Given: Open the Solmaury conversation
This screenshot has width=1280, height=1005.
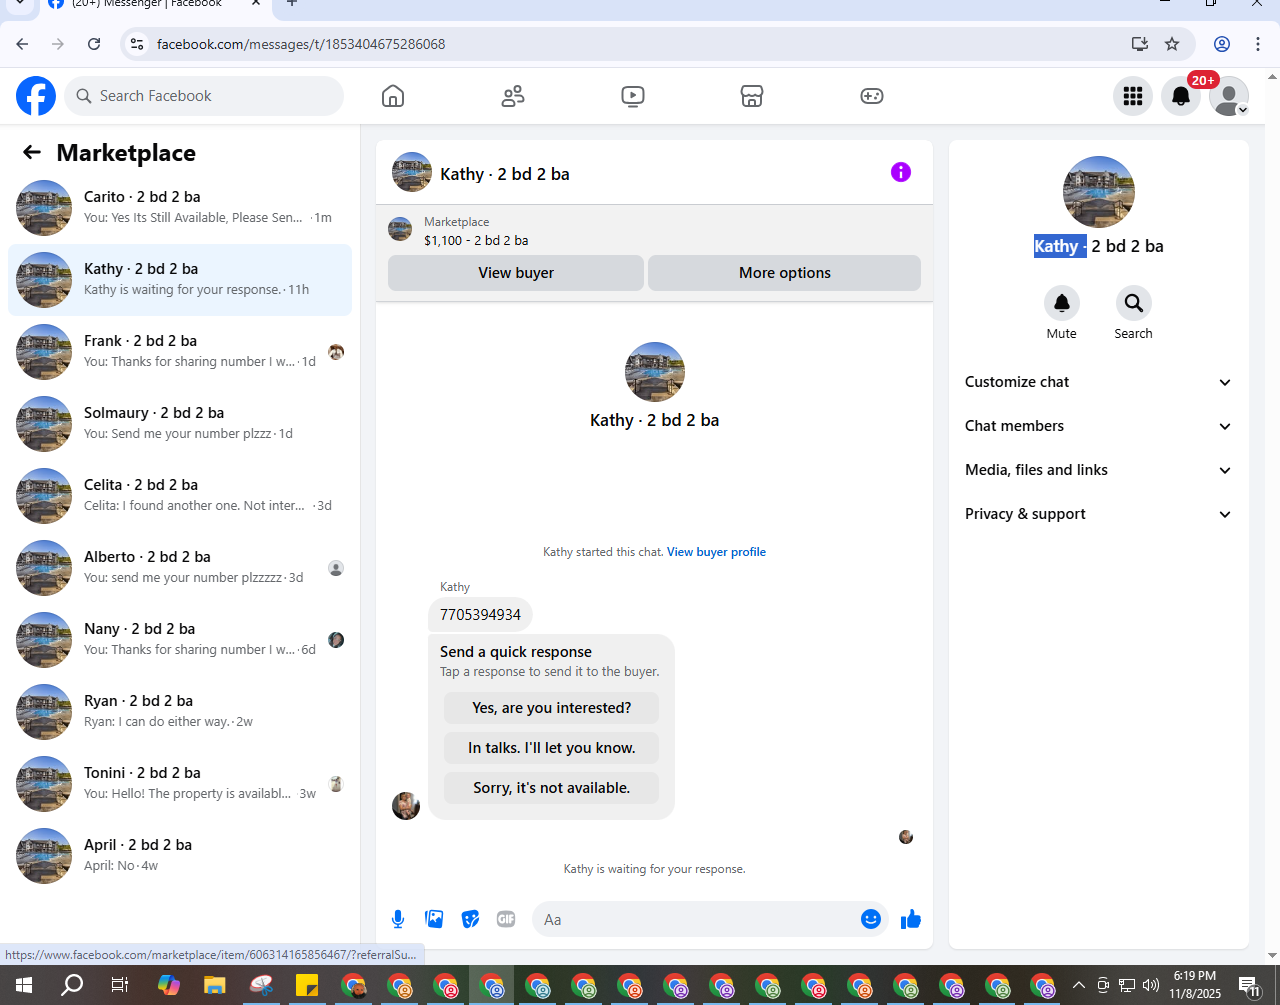Looking at the screenshot, I should [x=180, y=424].
